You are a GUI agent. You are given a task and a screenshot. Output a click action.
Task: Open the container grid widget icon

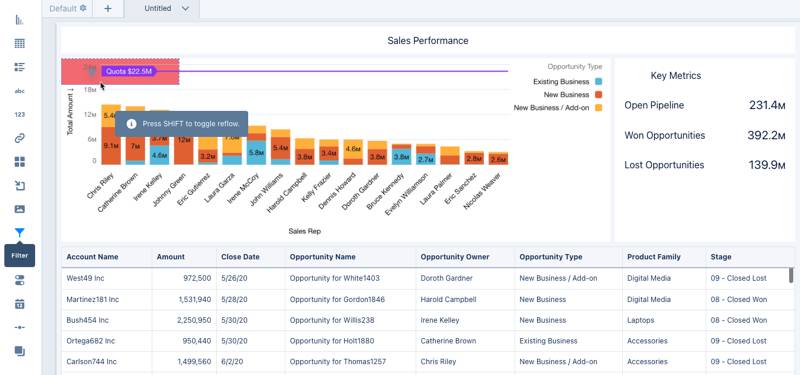coord(19,162)
